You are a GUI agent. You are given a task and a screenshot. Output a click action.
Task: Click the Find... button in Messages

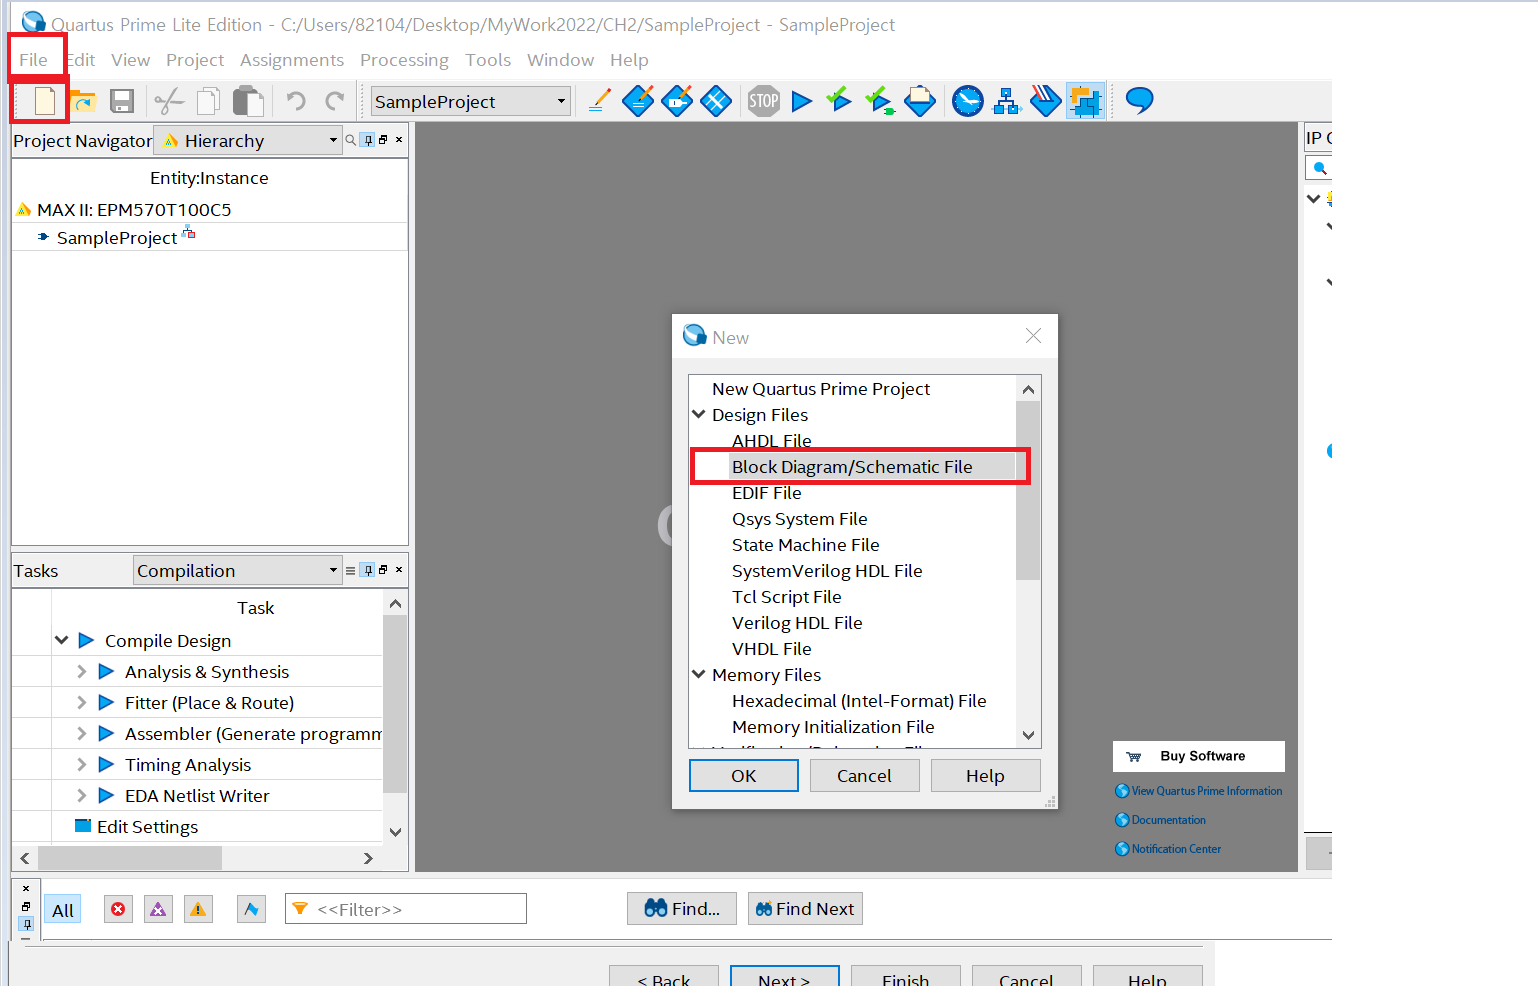[682, 909]
